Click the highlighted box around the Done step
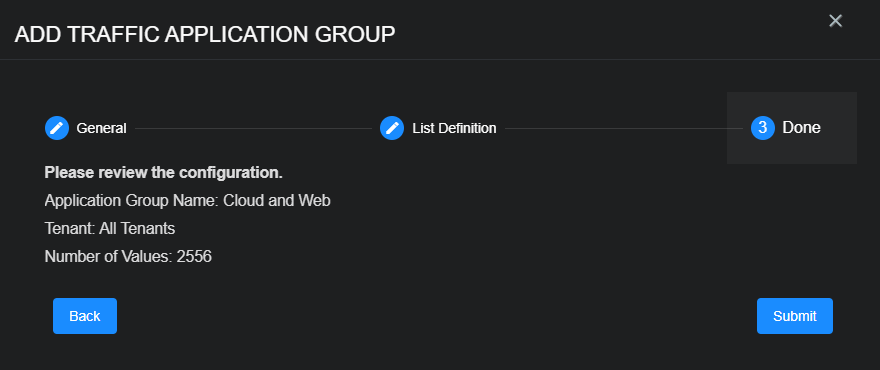This screenshot has width=880, height=370. pyautogui.click(x=792, y=128)
